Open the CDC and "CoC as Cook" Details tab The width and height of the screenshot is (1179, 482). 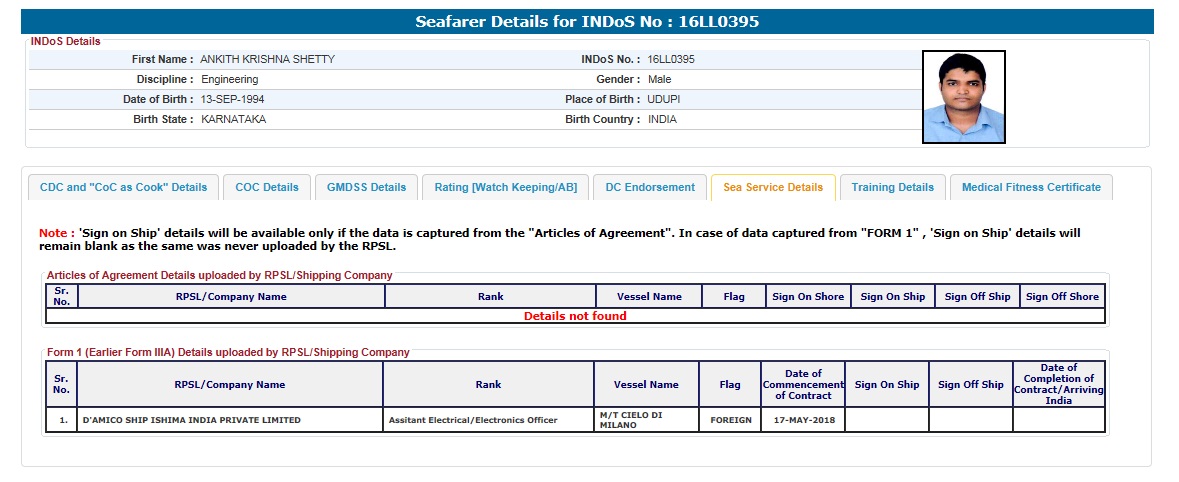point(123,187)
